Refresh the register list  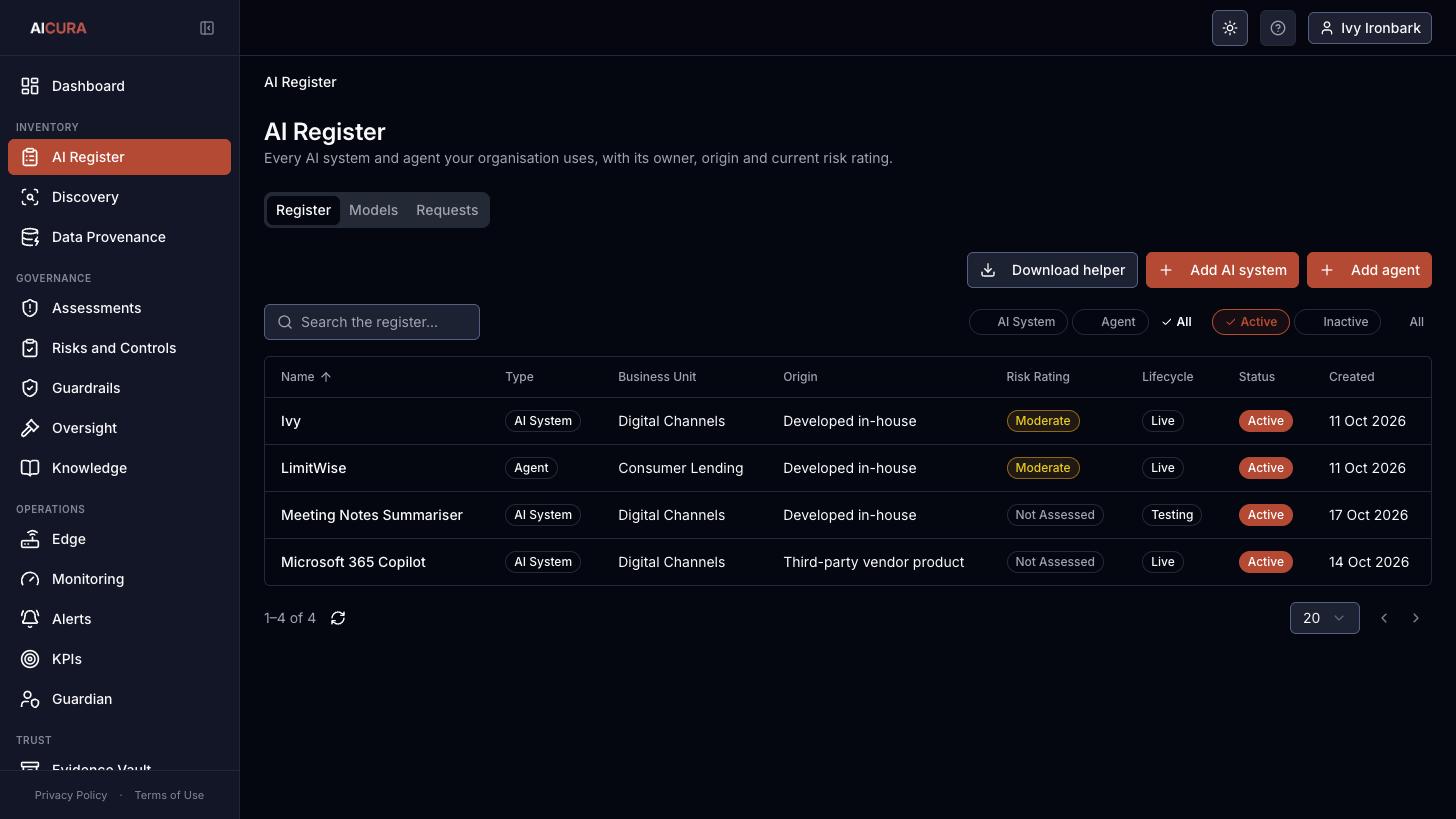tap(338, 618)
